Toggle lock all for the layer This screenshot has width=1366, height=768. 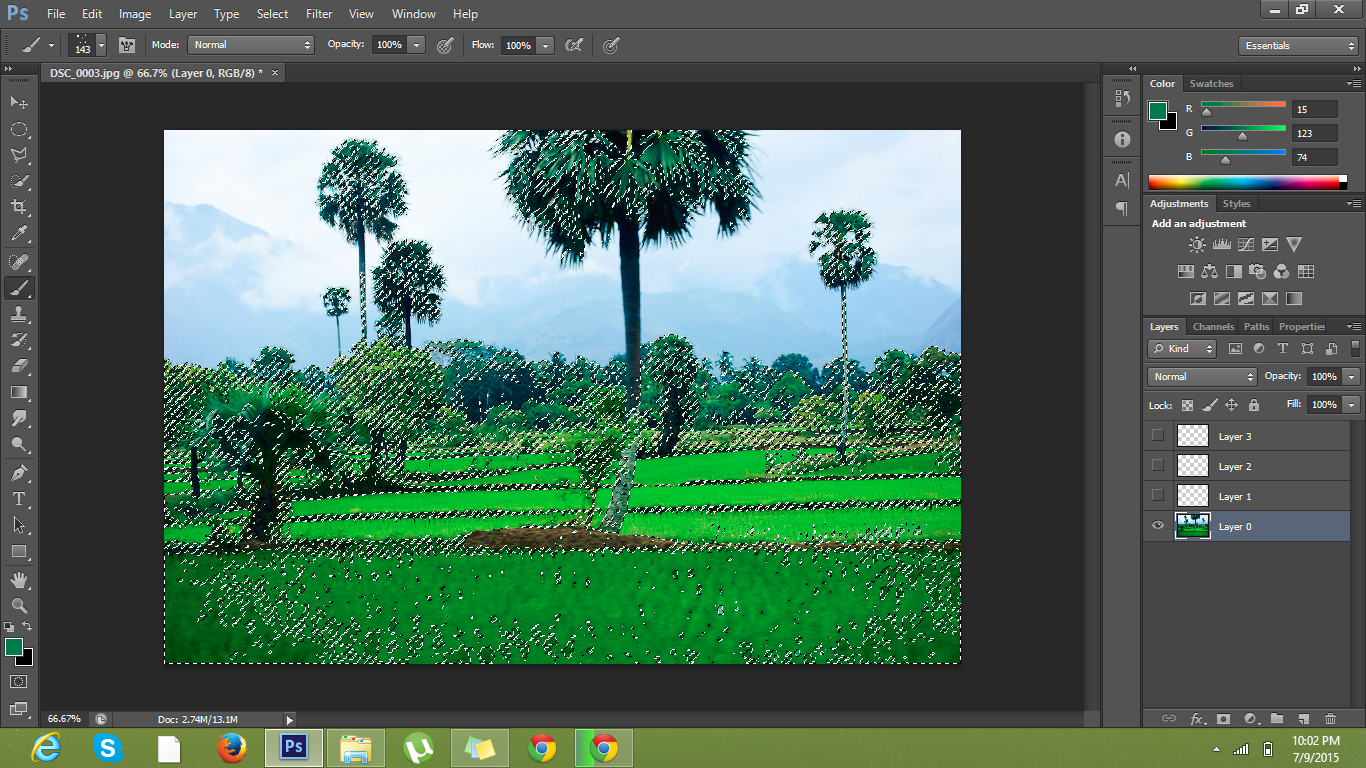point(1253,405)
